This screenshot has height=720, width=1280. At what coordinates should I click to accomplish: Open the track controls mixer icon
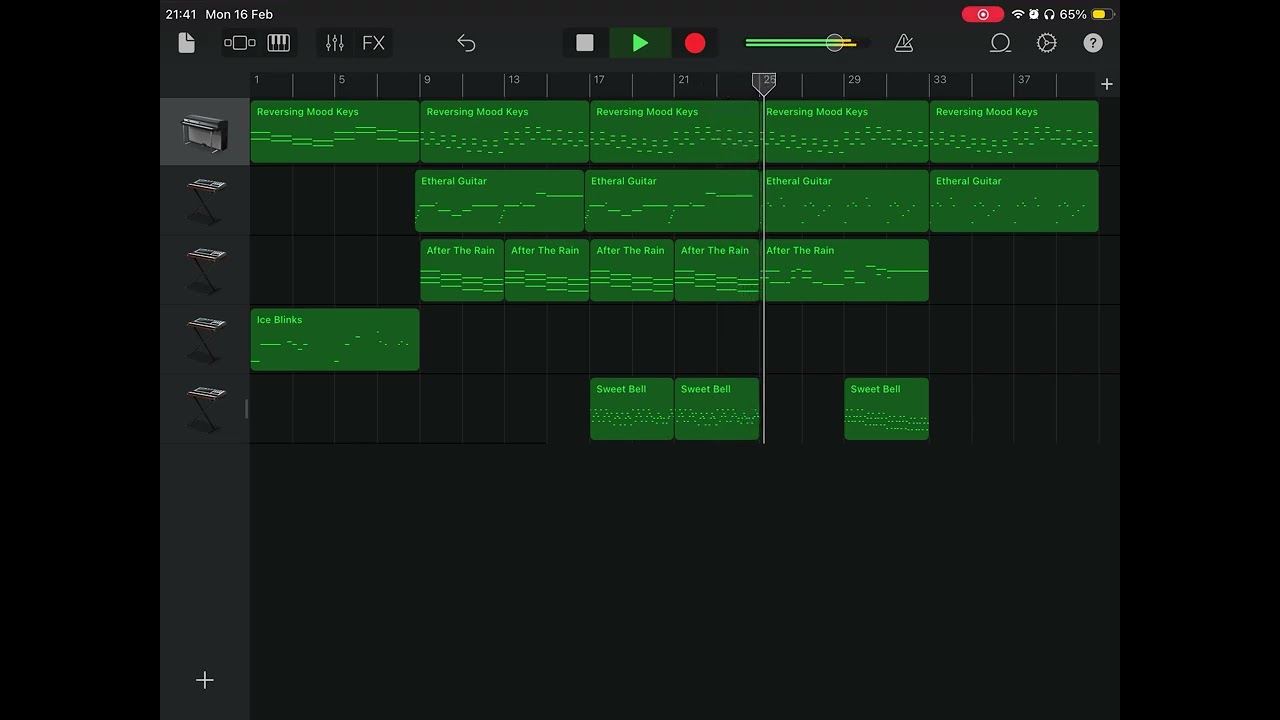[x=335, y=43]
